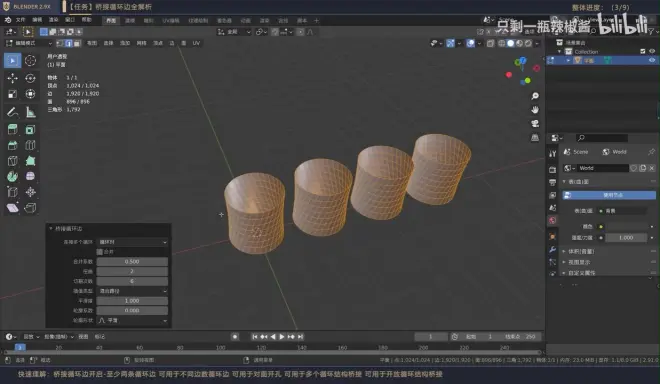Toggle Collection exclude checkbox in outliner

click(643, 51)
